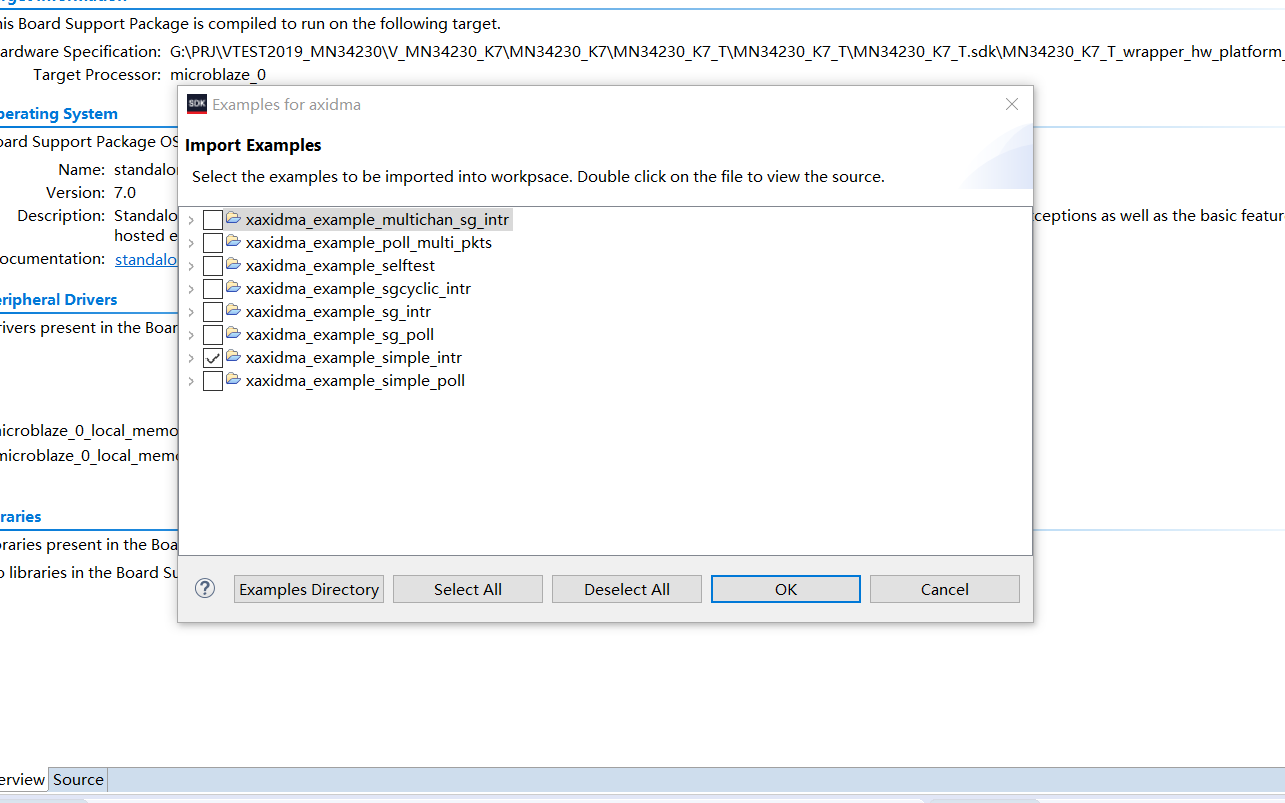The height and width of the screenshot is (803, 1285).
Task: Expand the xaxidma_example_sg_intr tree node
Action: (x=191, y=312)
